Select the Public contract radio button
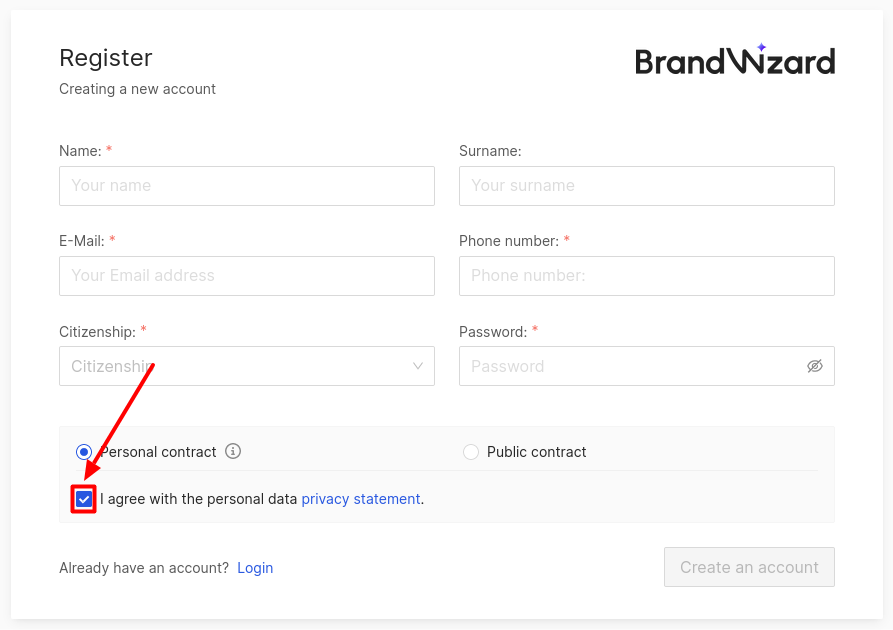This screenshot has width=893, height=630. tap(471, 452)
